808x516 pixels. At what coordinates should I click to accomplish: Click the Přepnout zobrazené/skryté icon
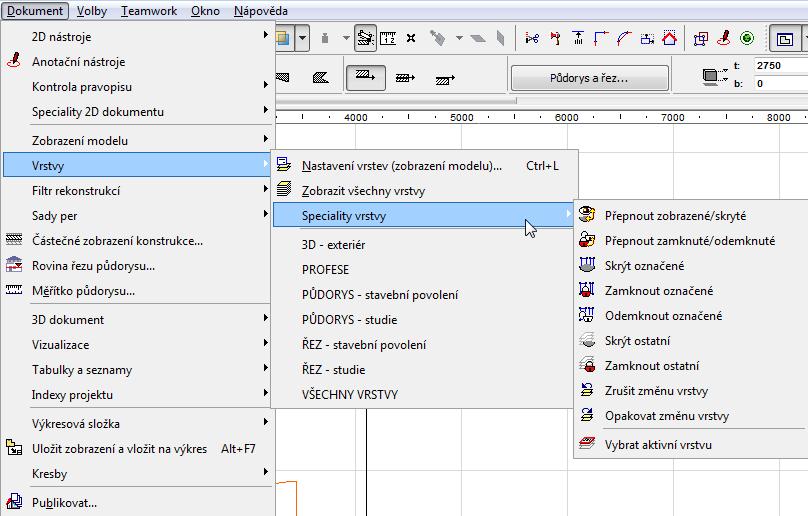586,214
